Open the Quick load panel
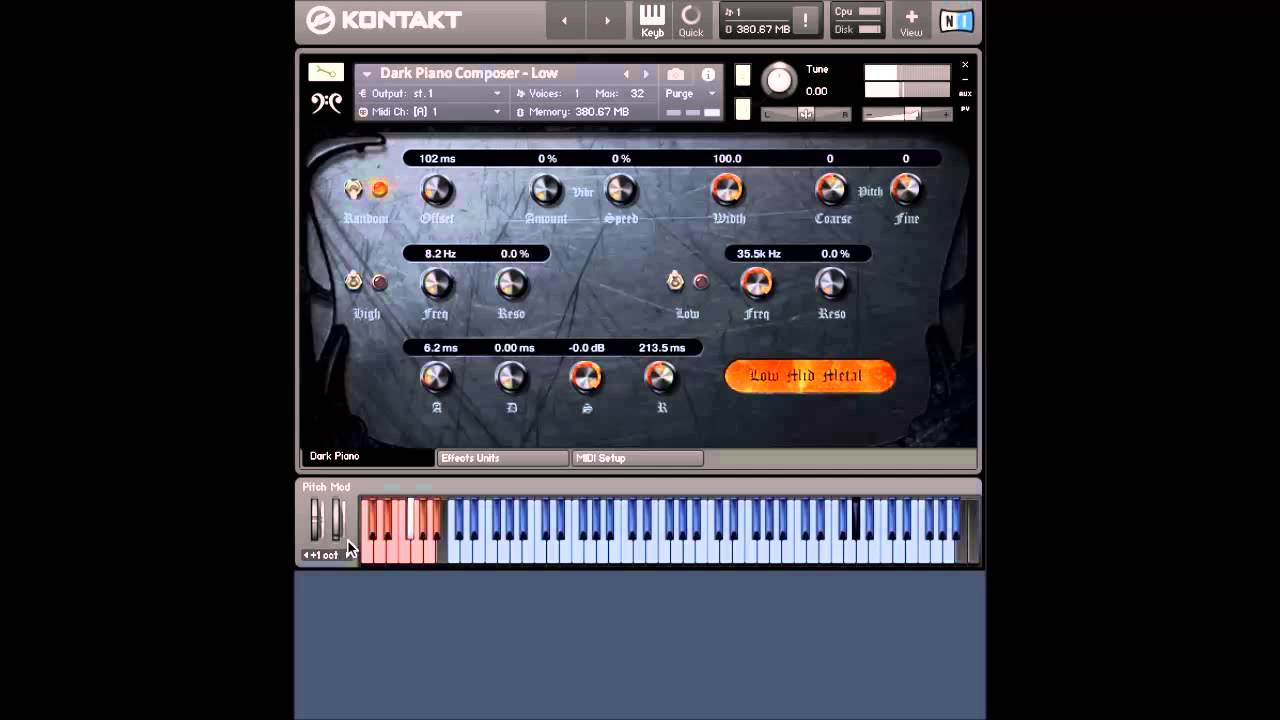The width and height of the screenshot is (1280, 720). [x=691, y=21]
